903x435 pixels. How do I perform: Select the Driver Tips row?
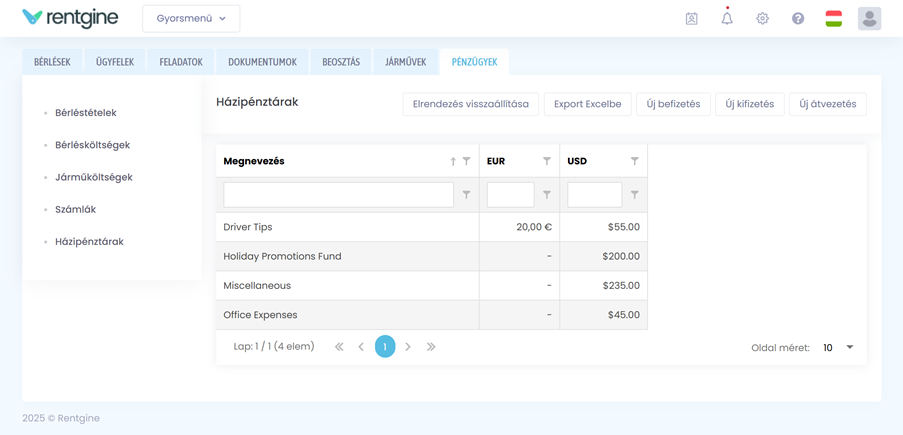[x=346, y=227]
